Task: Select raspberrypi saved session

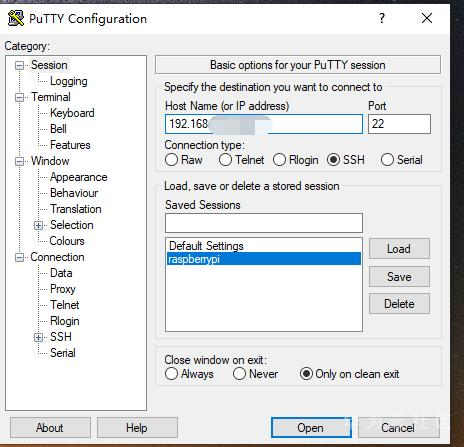Action: 264,259
